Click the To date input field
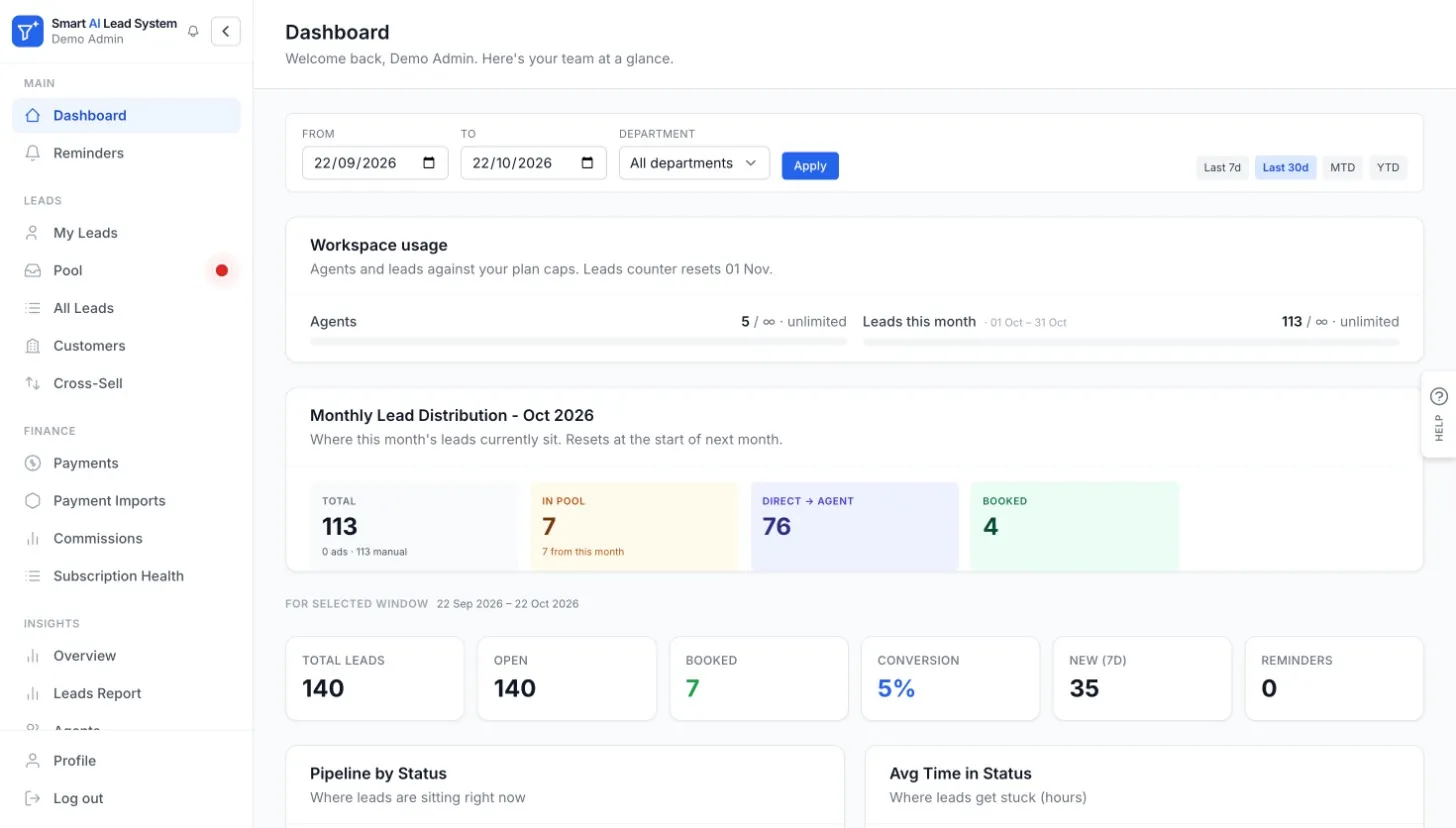1456x828 pixels. pos(533,163)
